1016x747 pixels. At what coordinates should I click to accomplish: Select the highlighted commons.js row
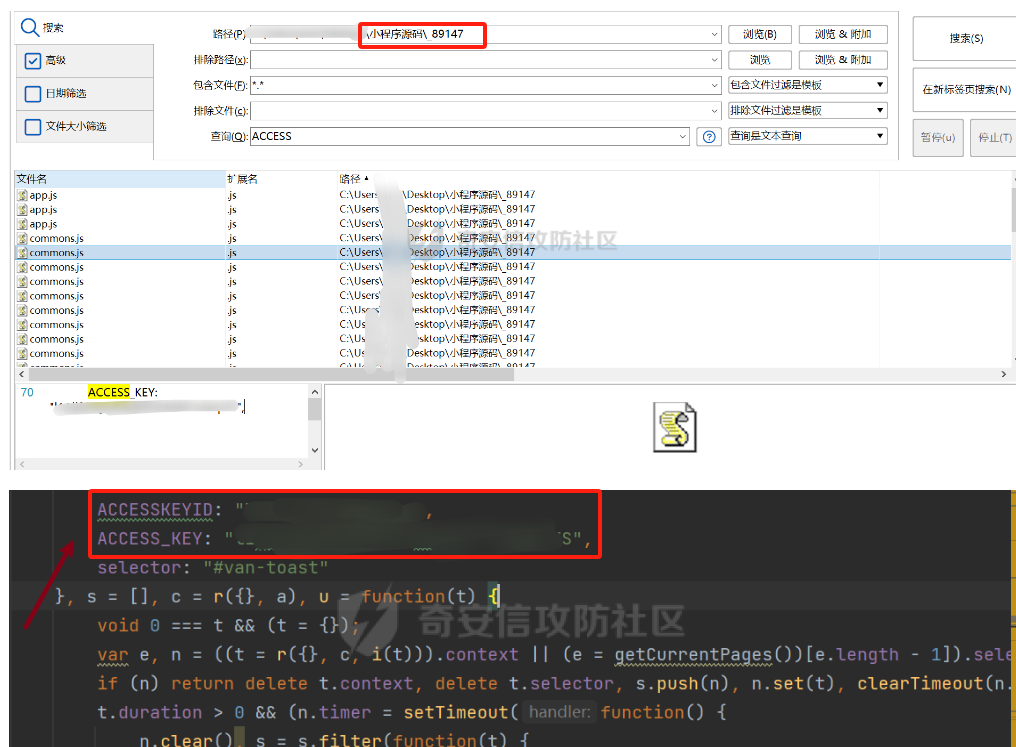[512, 252]
